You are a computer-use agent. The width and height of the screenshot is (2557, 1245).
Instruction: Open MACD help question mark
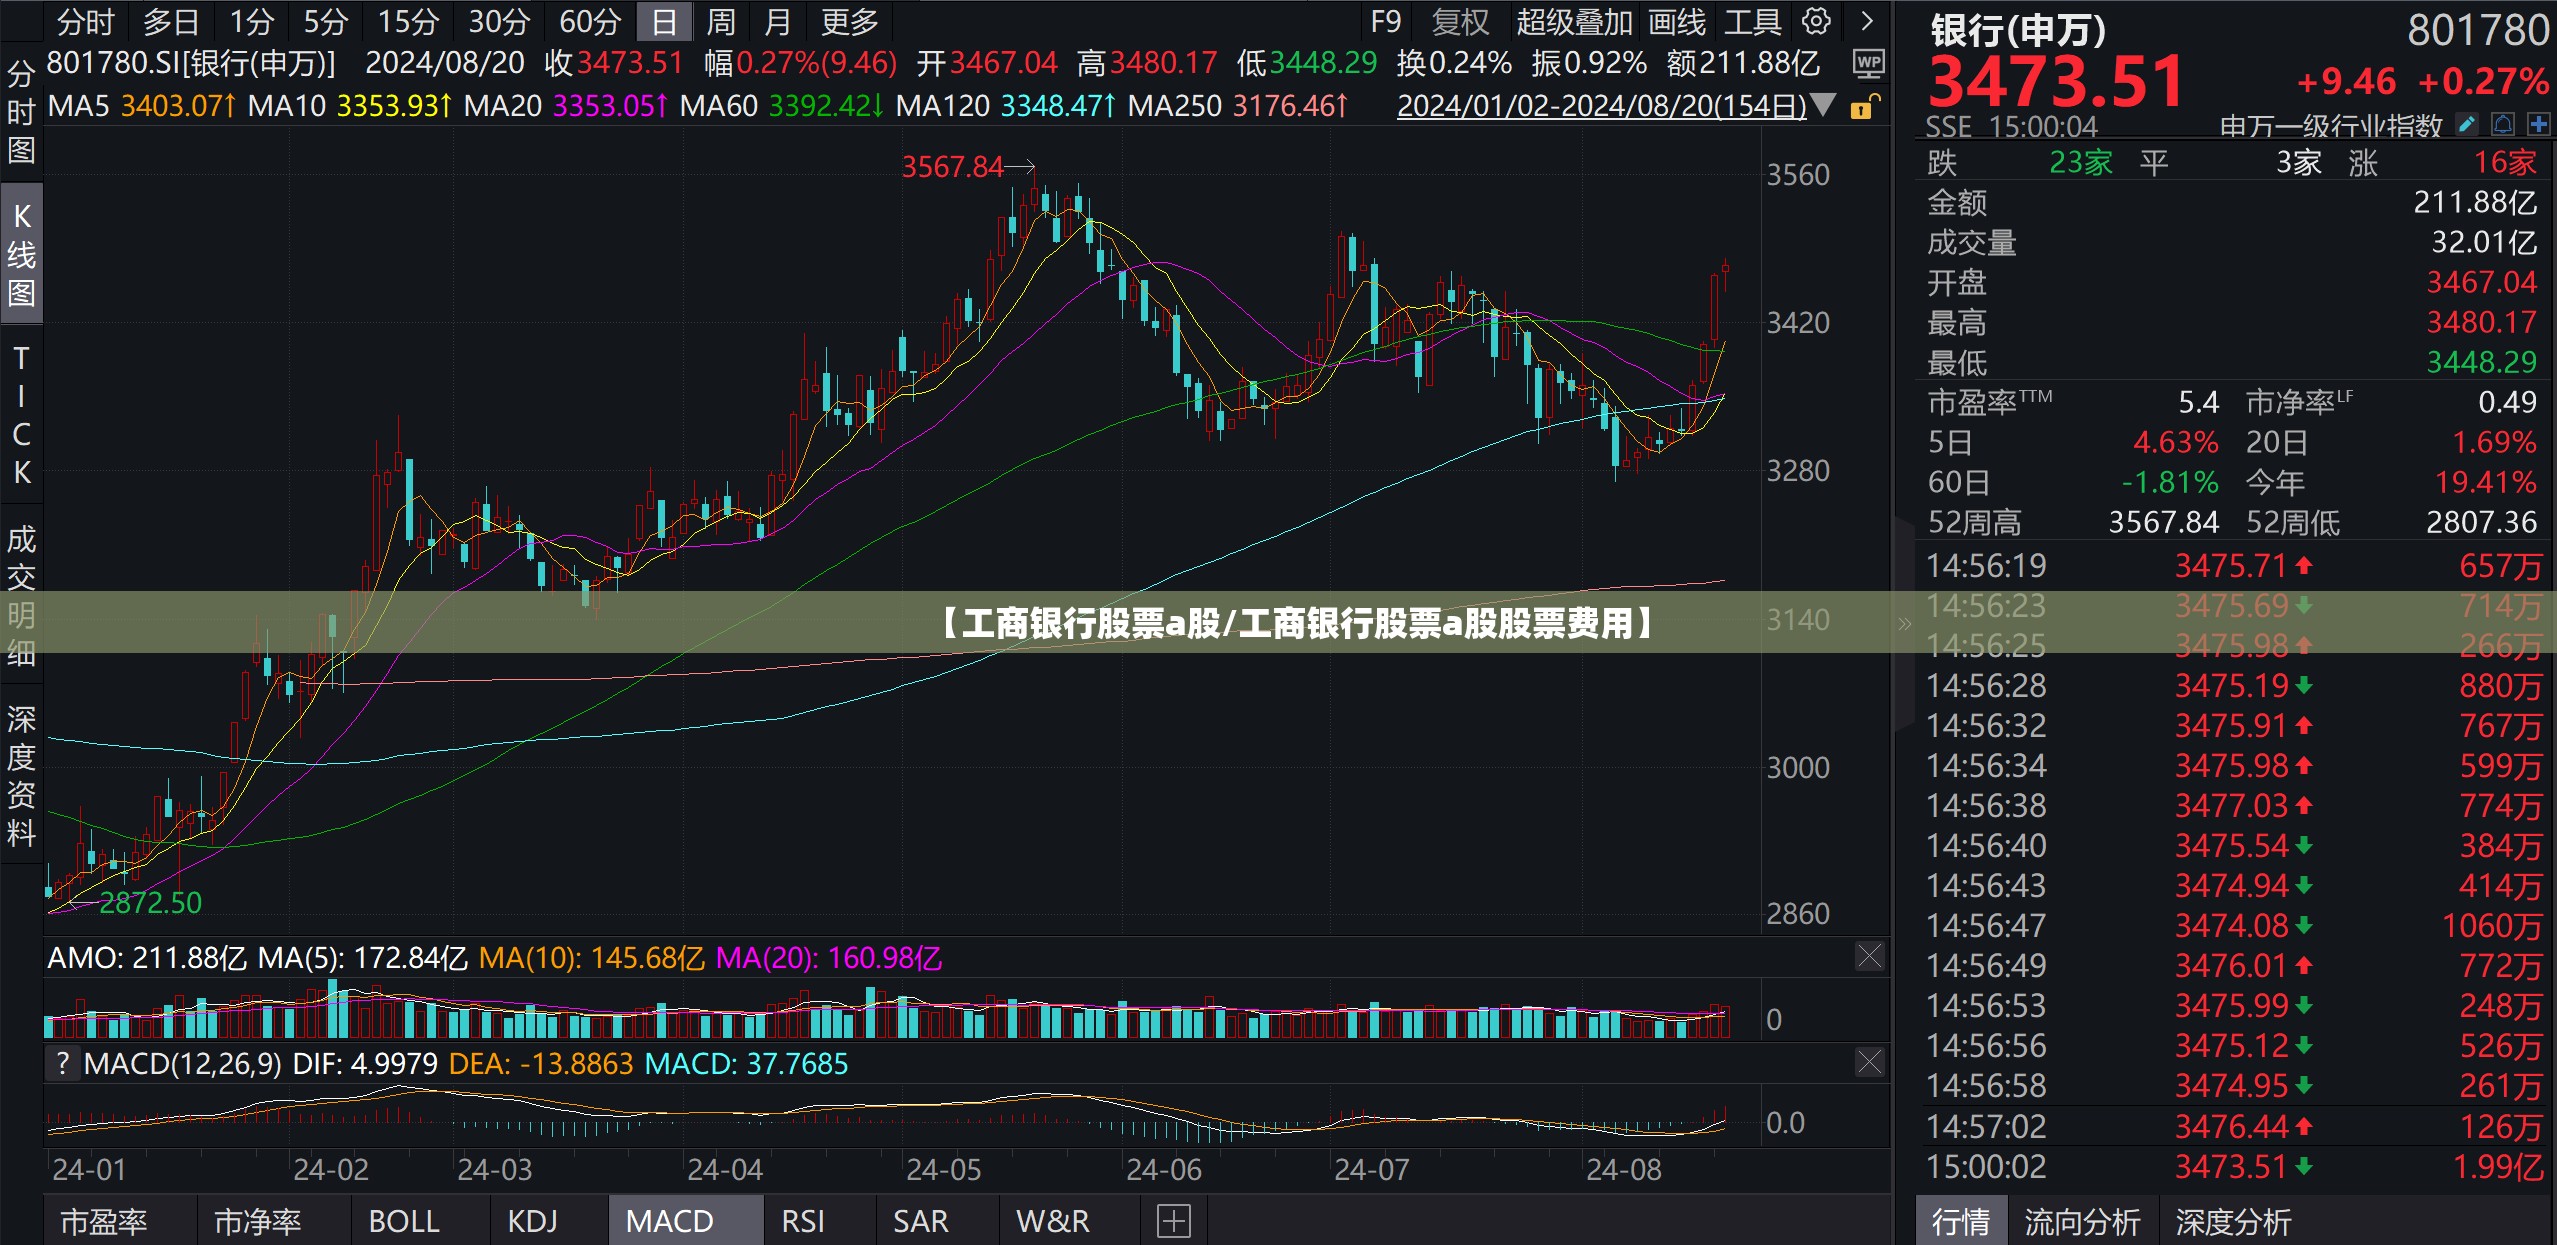point(63,1063)
